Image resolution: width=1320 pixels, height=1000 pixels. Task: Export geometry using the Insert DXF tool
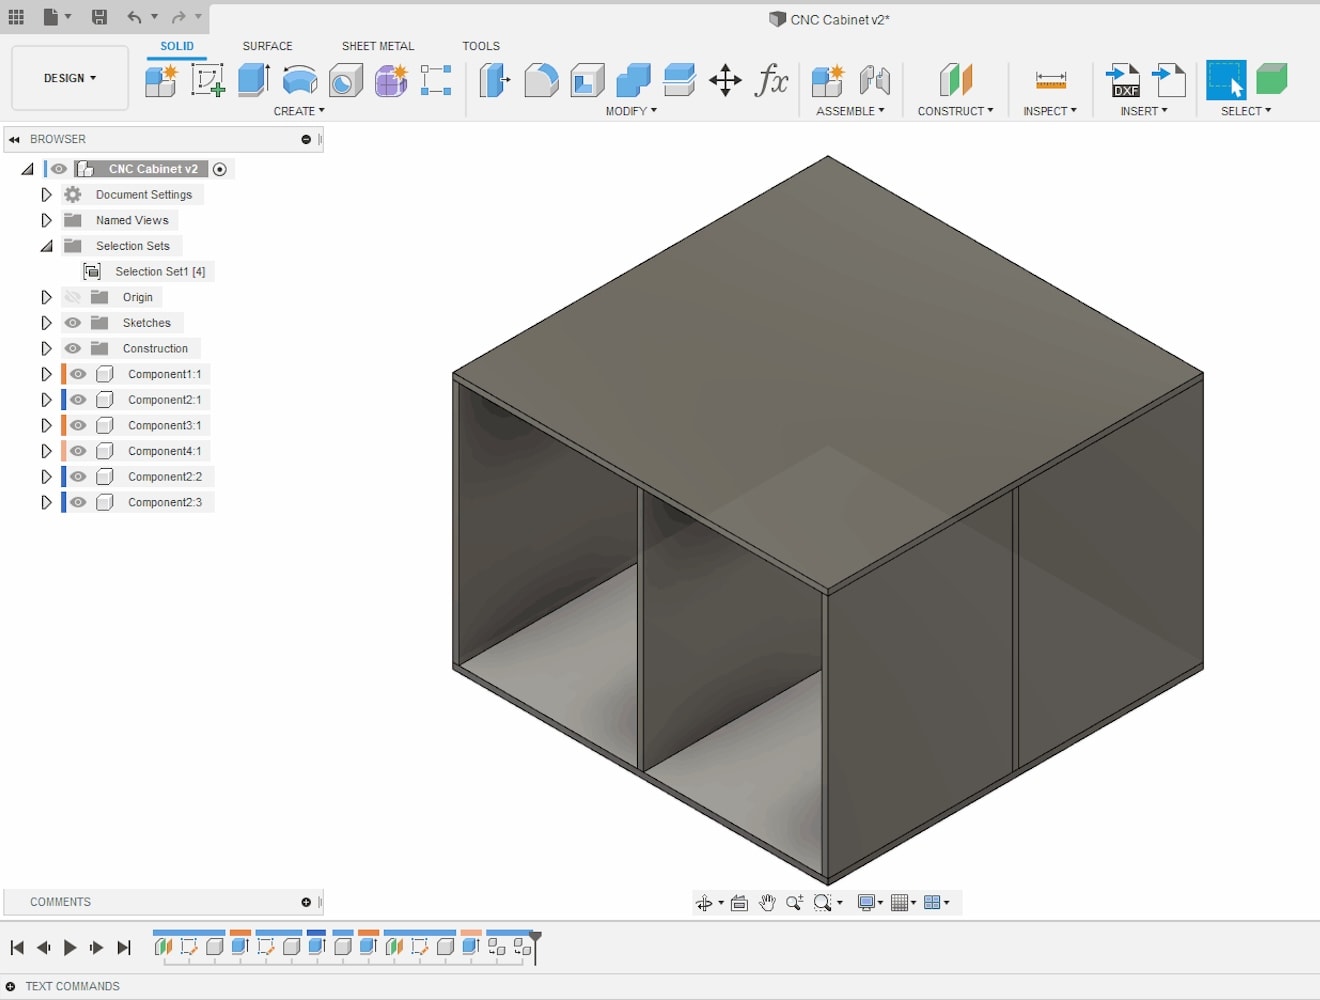click(1123, 80)
